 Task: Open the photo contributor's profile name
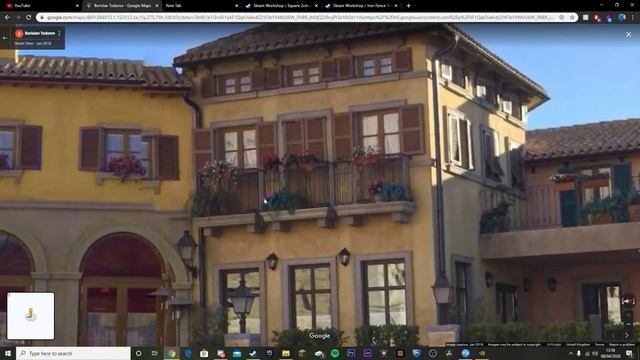(x=40, y=33)
